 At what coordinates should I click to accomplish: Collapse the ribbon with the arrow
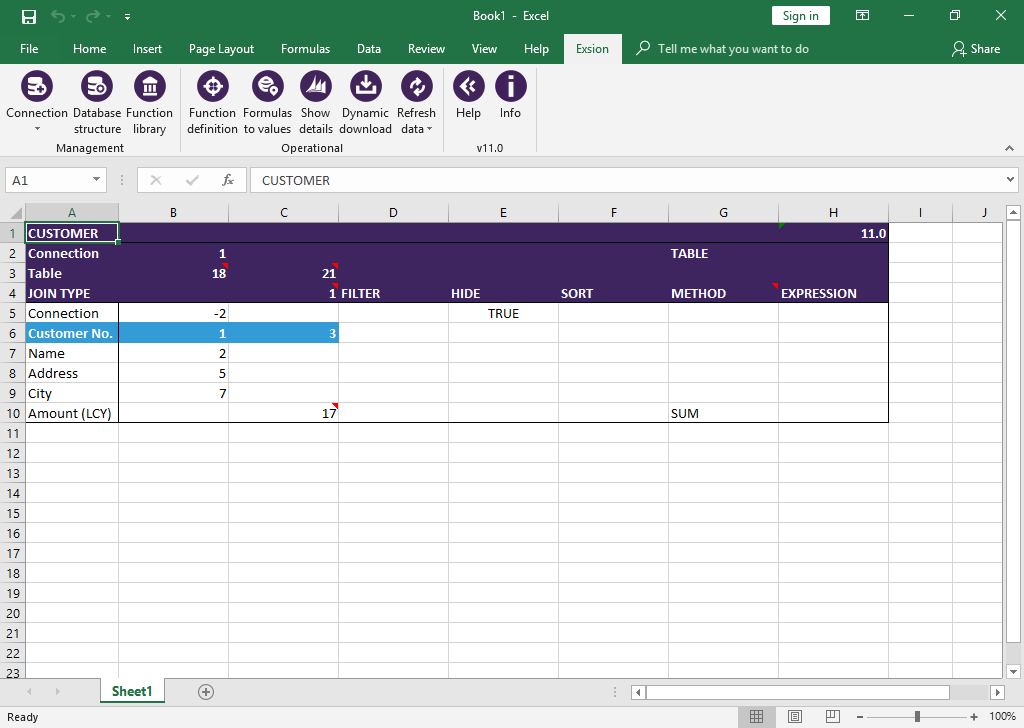(1010, 148)
